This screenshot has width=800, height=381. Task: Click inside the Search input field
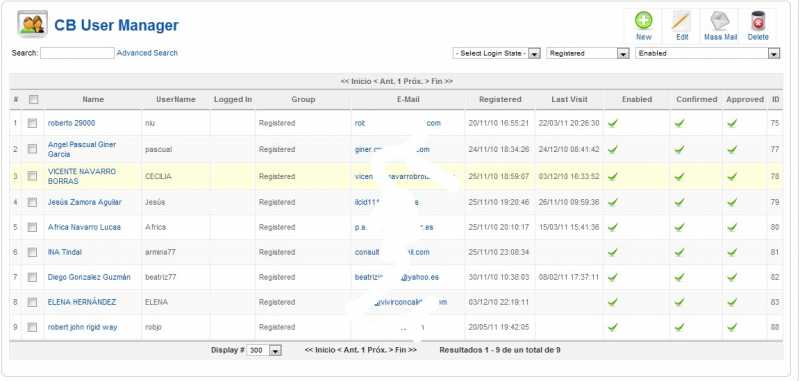tap(77, 53)
